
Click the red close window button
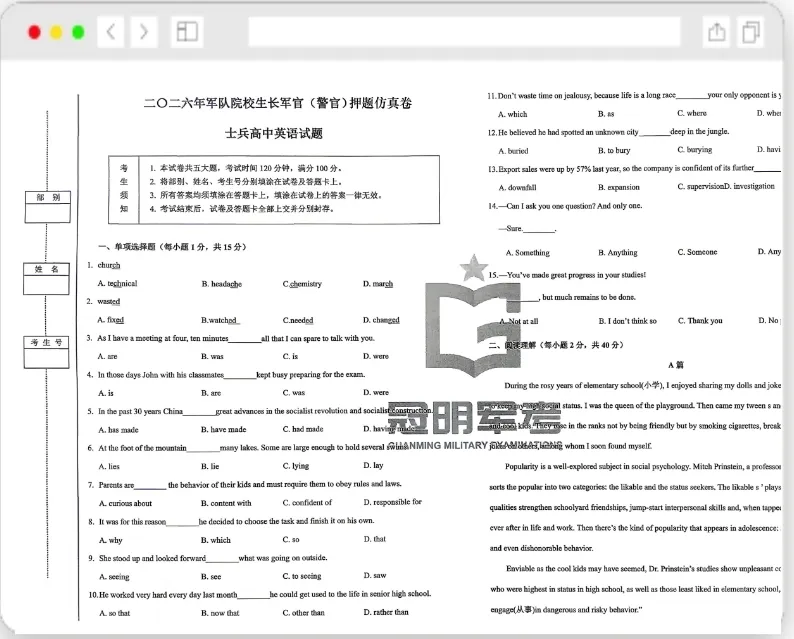coord(34,32)
